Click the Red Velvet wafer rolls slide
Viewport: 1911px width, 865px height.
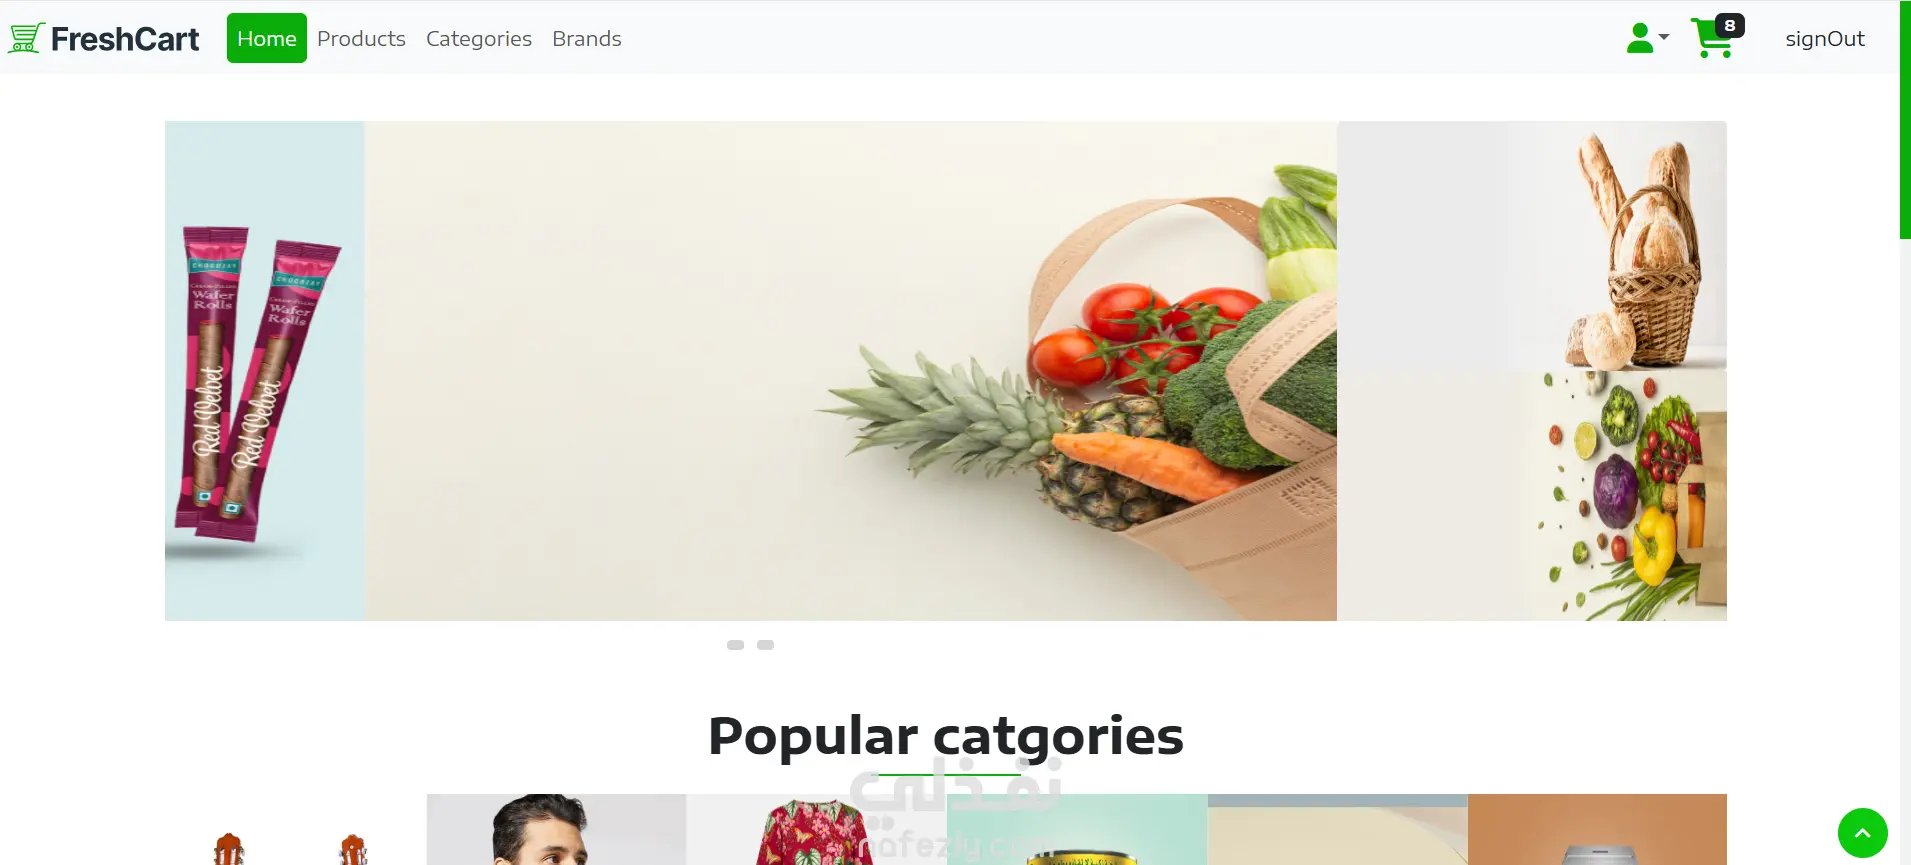tap(265, 371)
